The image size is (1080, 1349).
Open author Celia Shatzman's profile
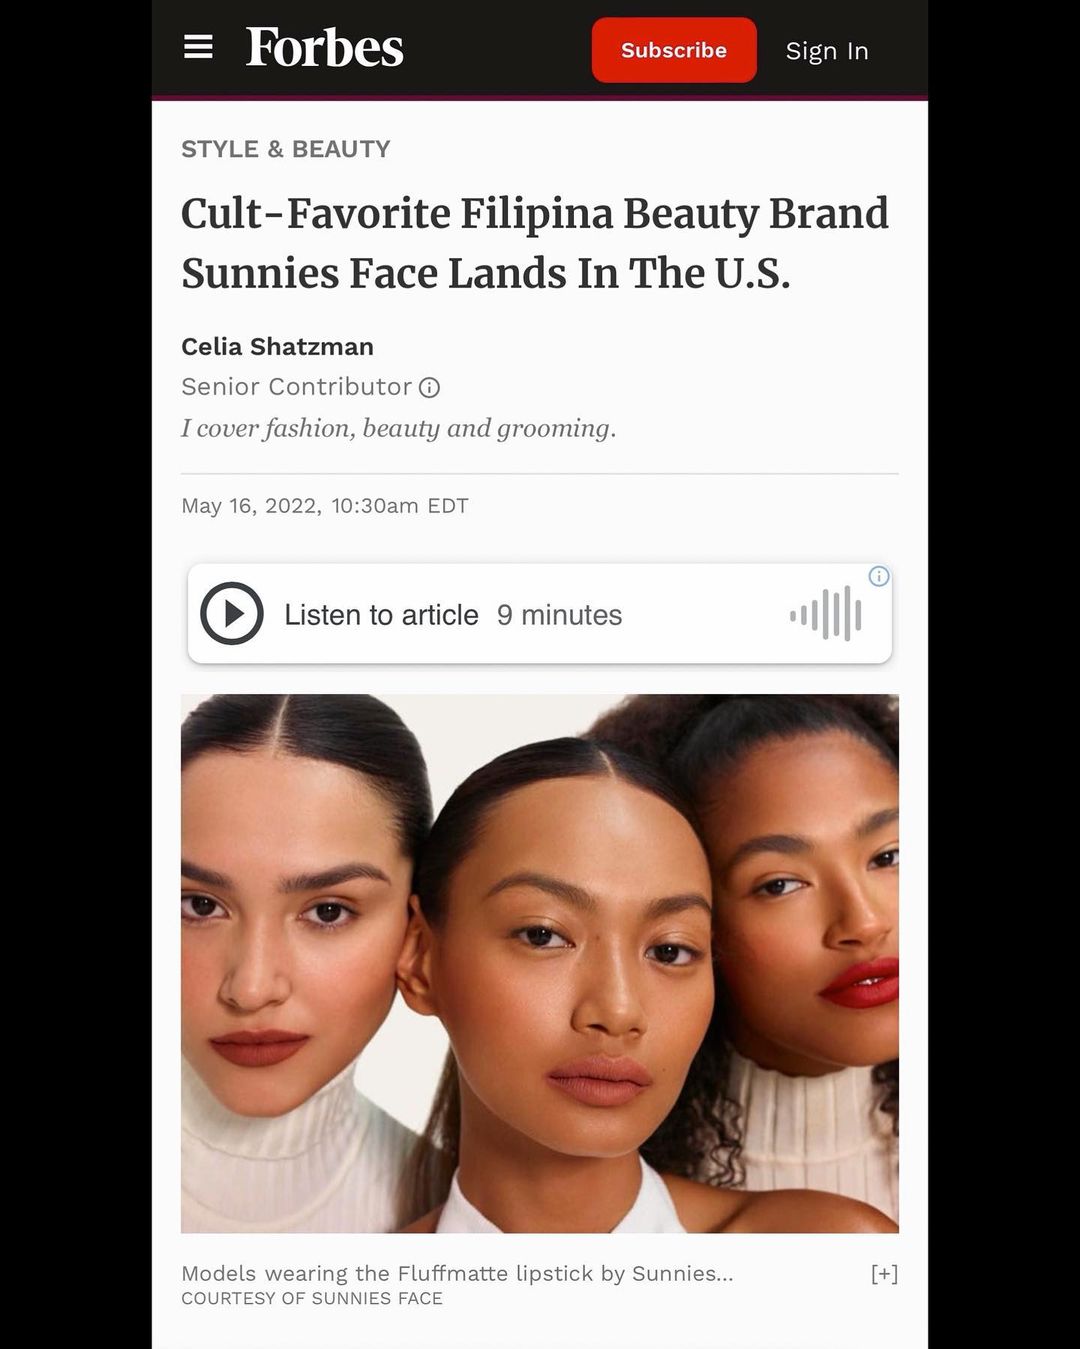coord(277,347)
